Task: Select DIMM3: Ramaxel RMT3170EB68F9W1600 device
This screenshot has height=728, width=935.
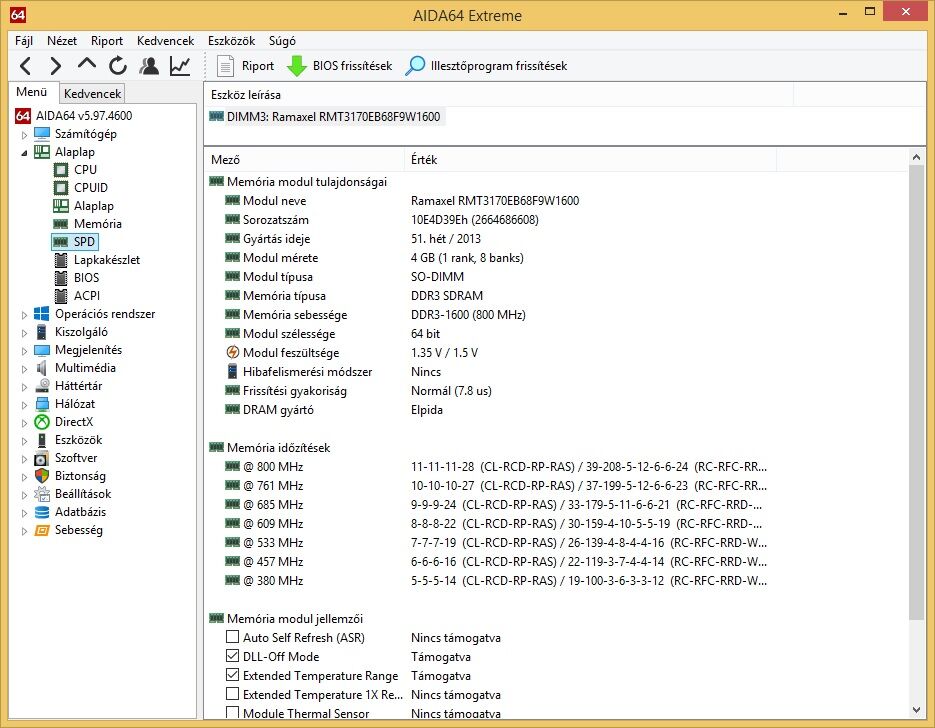Action: point(326,116)
